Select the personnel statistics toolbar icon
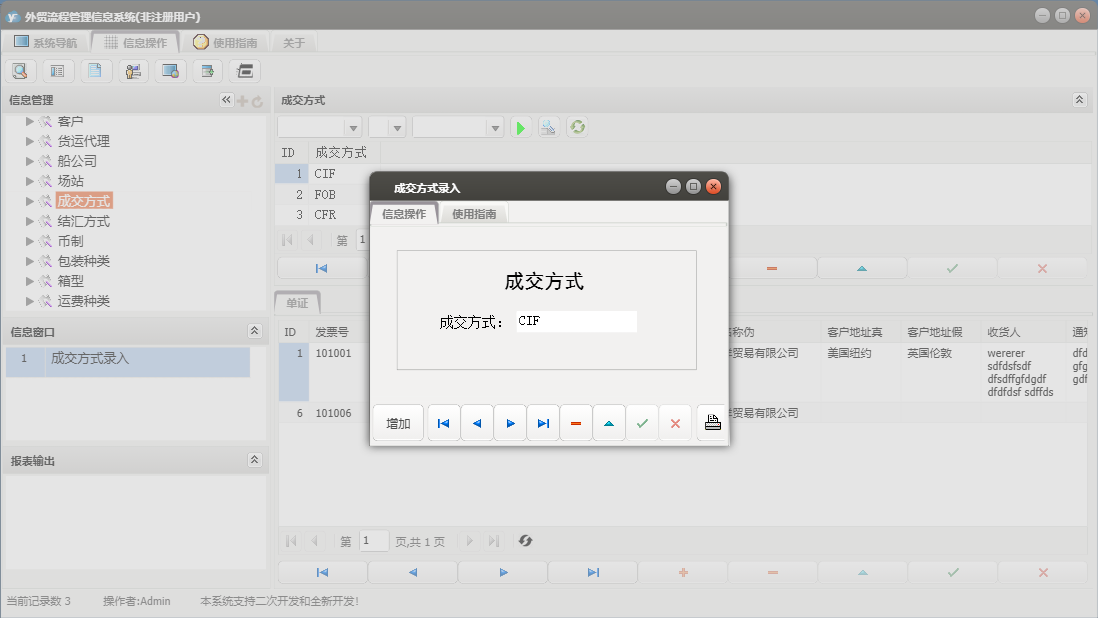 click(x=132, y=70)
